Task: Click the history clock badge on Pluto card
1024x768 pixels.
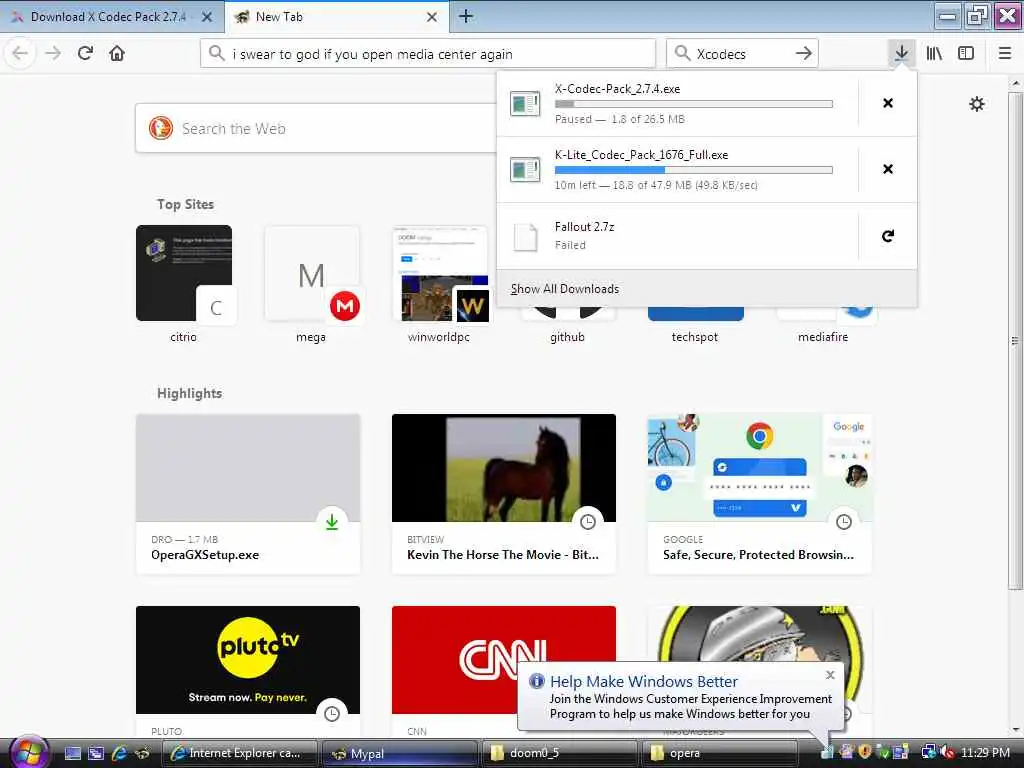Action: (x=332, y=714)
